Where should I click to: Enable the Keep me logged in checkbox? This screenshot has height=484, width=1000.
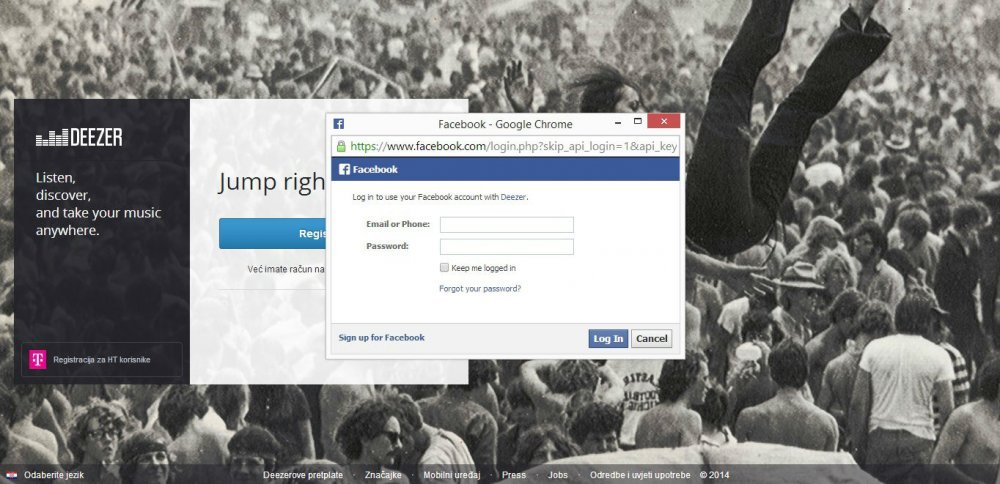click(445, 268)
